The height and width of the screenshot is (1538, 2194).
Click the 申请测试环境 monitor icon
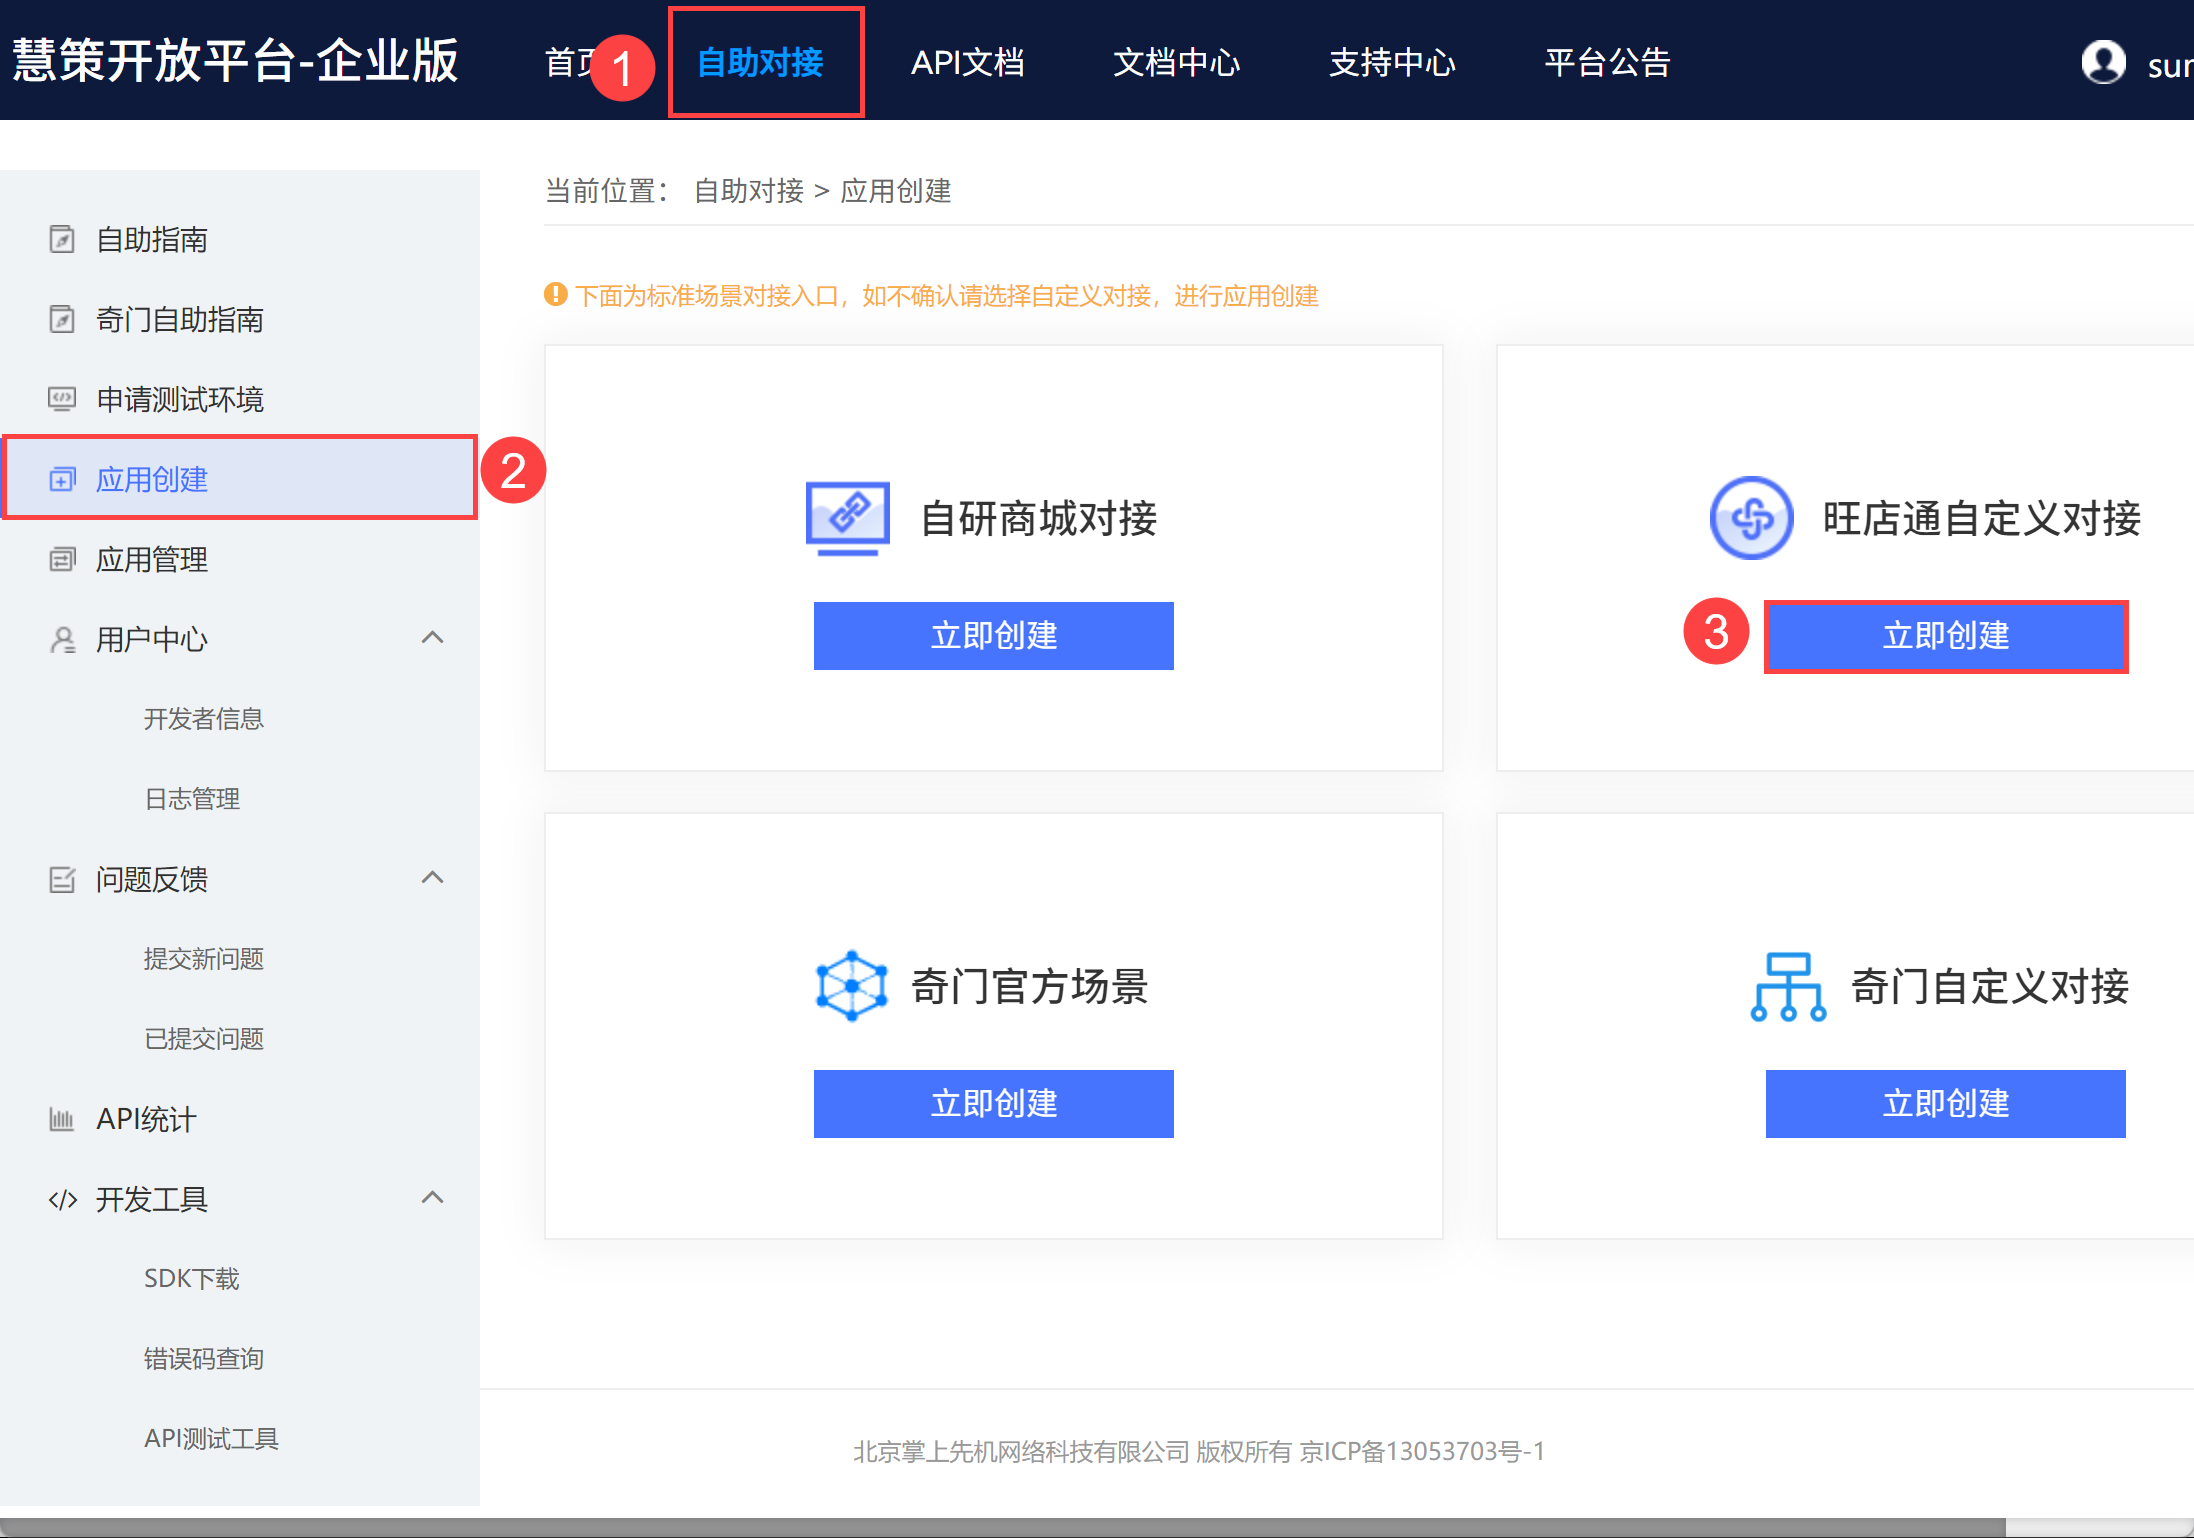click(x=62, y=399)
